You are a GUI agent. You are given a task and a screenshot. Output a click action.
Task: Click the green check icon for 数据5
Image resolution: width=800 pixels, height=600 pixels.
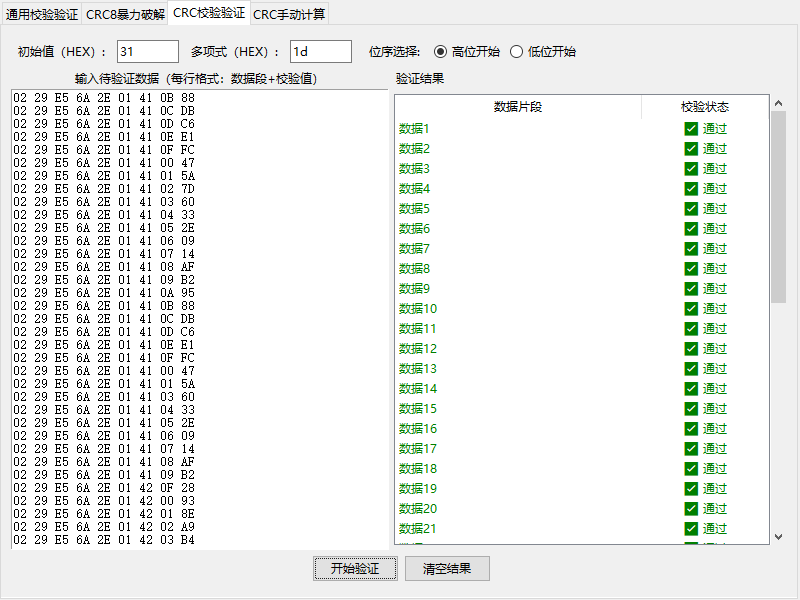click(691, 209)
